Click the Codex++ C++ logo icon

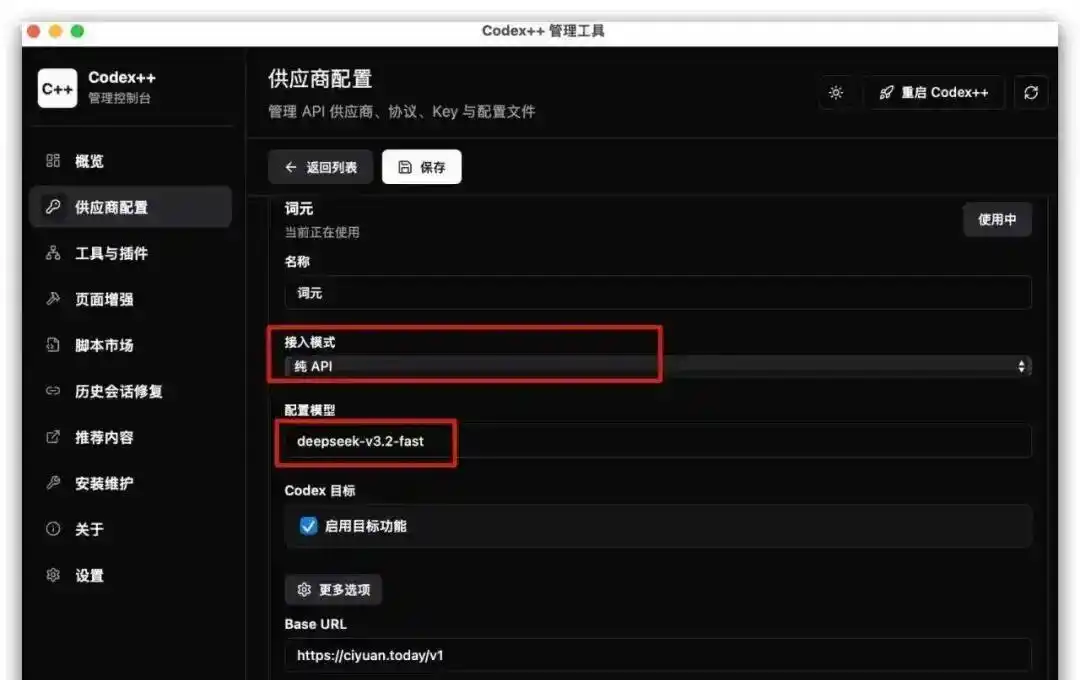(x=57, y=88)
